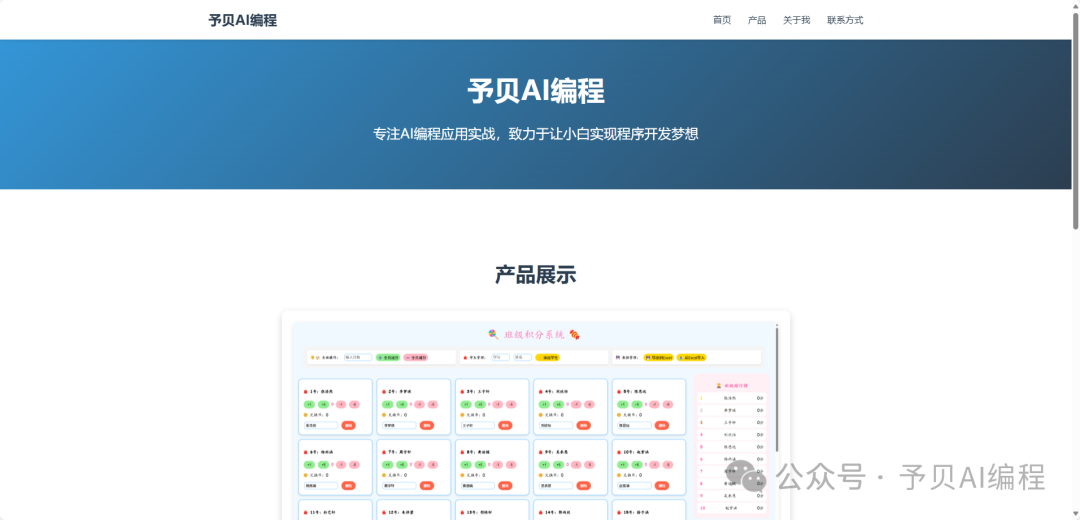1080x520 pixels.
Task: Click the orange coin icon on card 1号
Action: (x=306, y=415)
